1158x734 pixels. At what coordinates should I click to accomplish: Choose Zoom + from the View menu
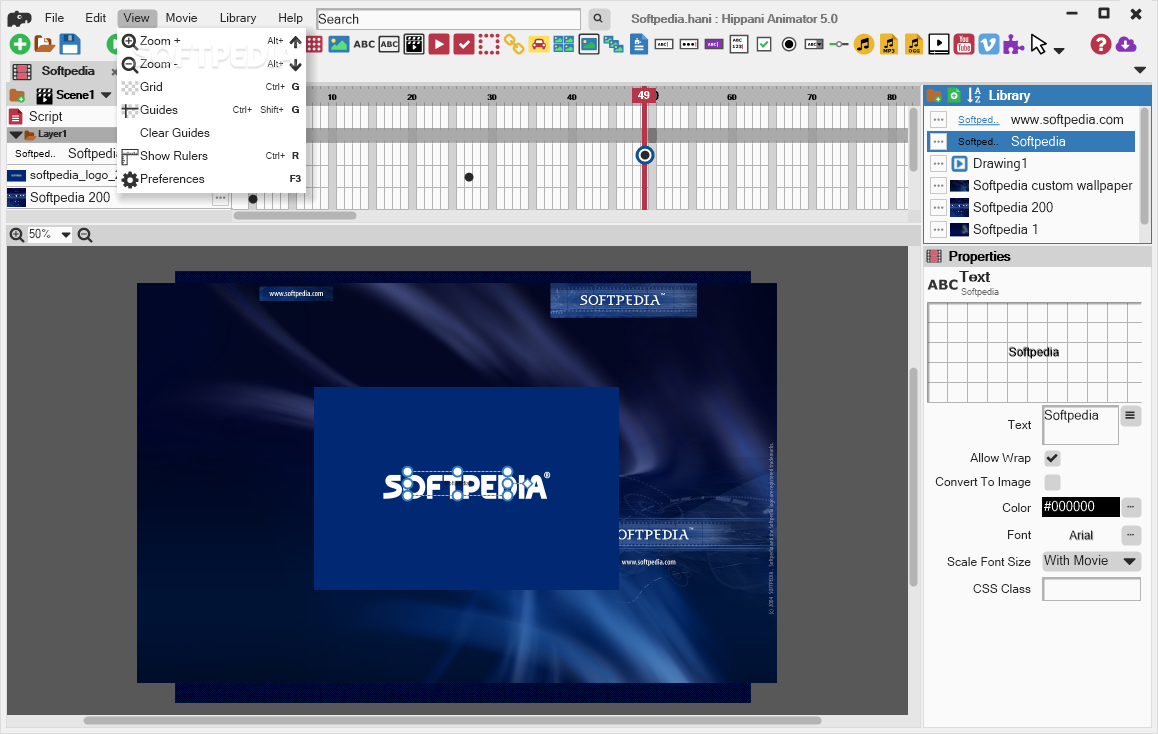click(x=211, y=41)
